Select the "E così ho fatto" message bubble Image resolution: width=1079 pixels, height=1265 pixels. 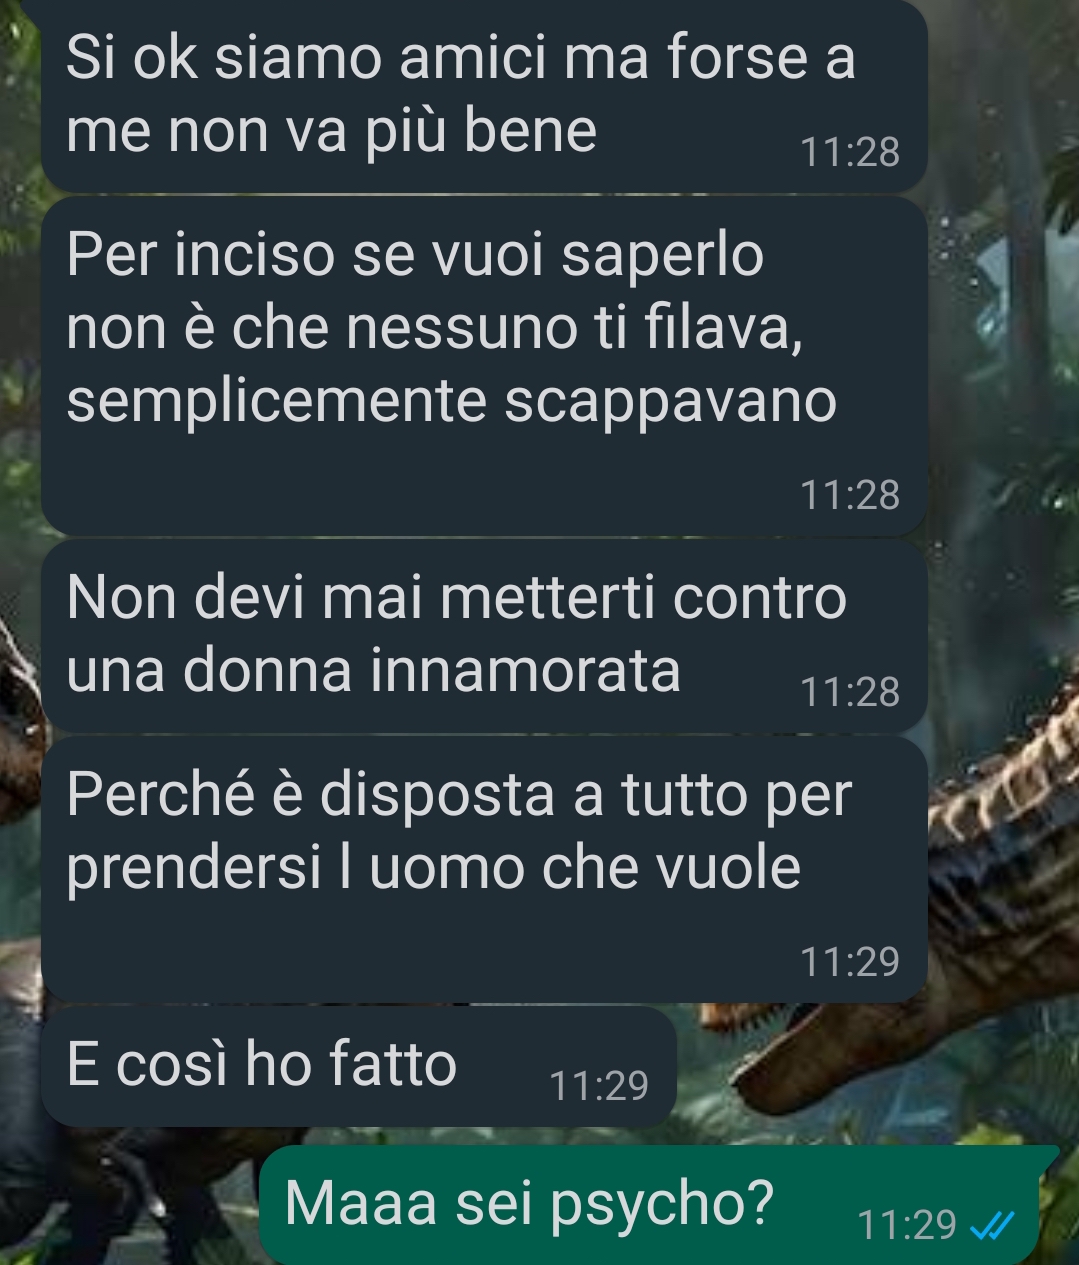(x=359, y=1066)
